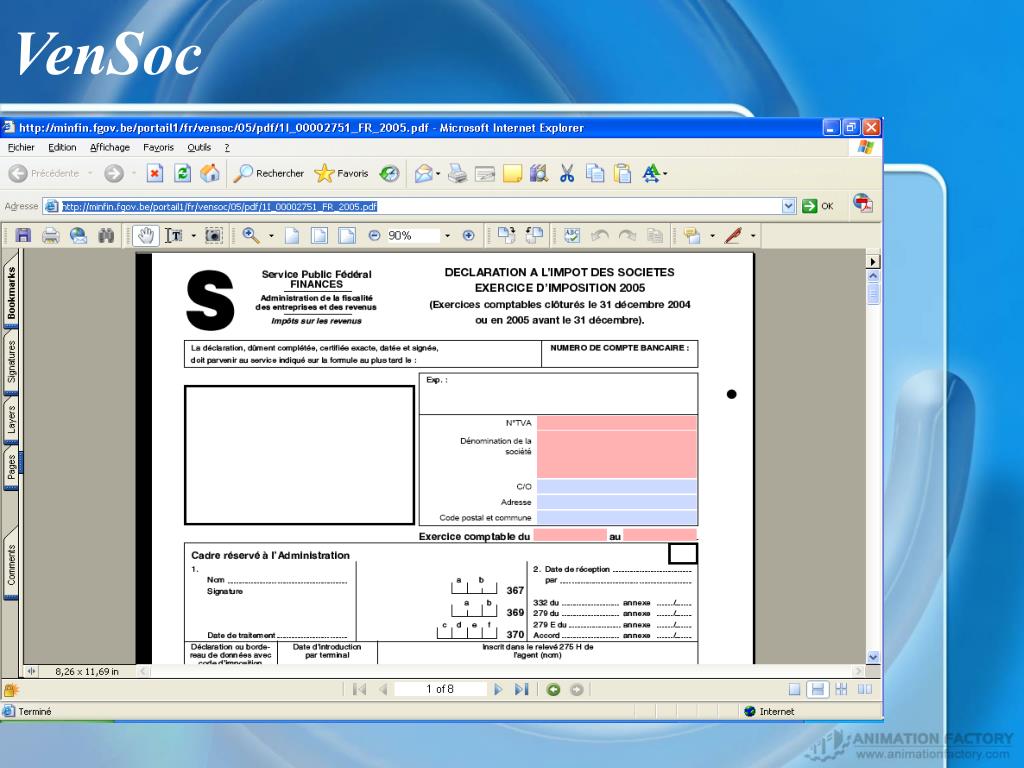The height and width of the screenshot is (768, 1024).
Task: Email the PDF using Acrobat toolbar icon
Action: (78, 235)
